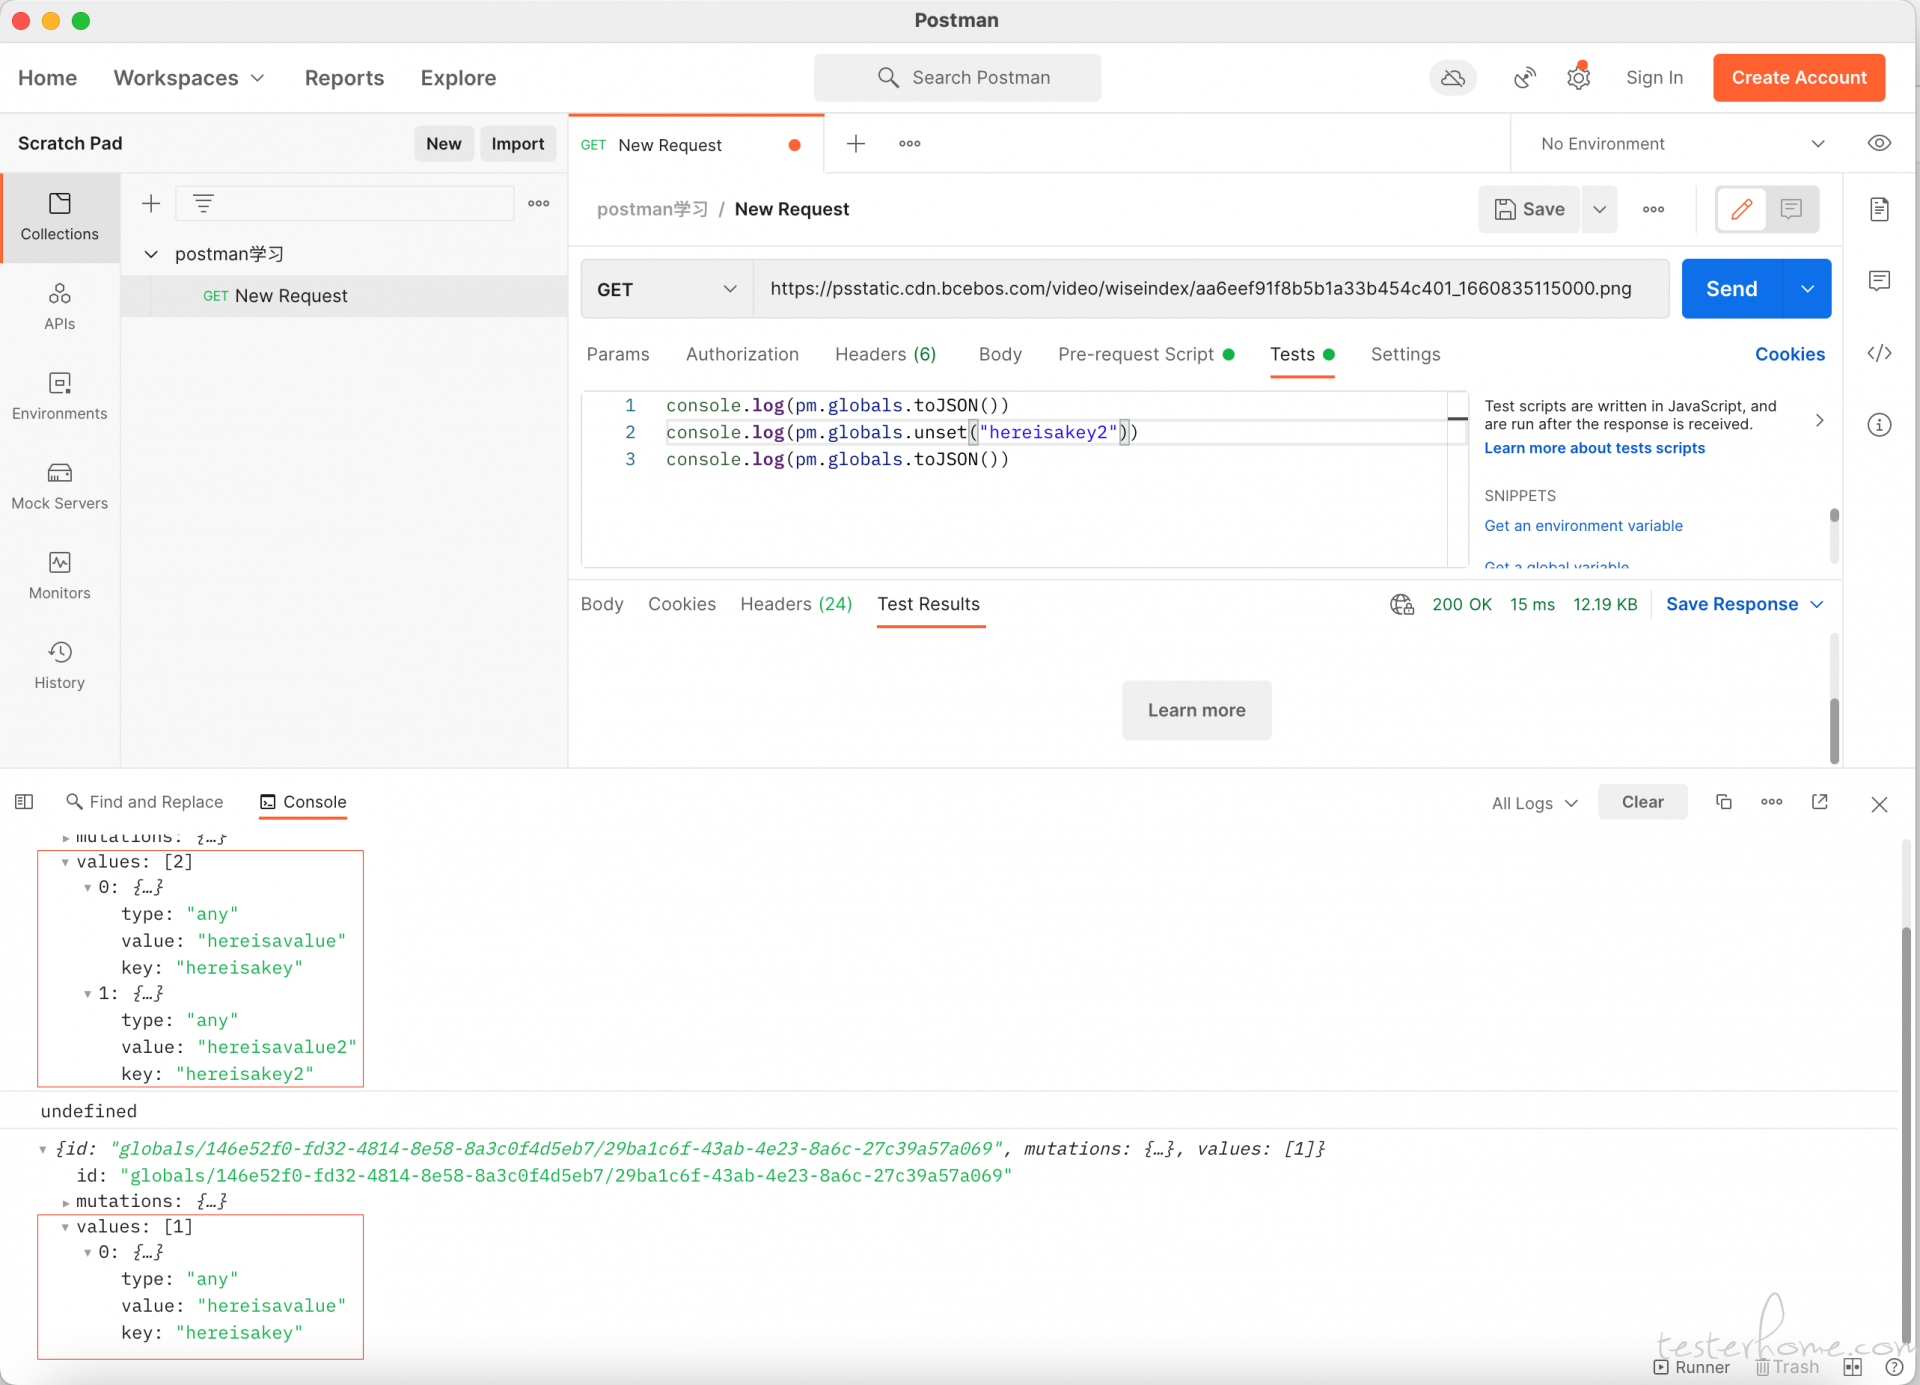Image resolution: width=1920 pixels, height=1385 pixels.
Task: Open Learn more about tests scripts link
Action: pos(1594,448)
